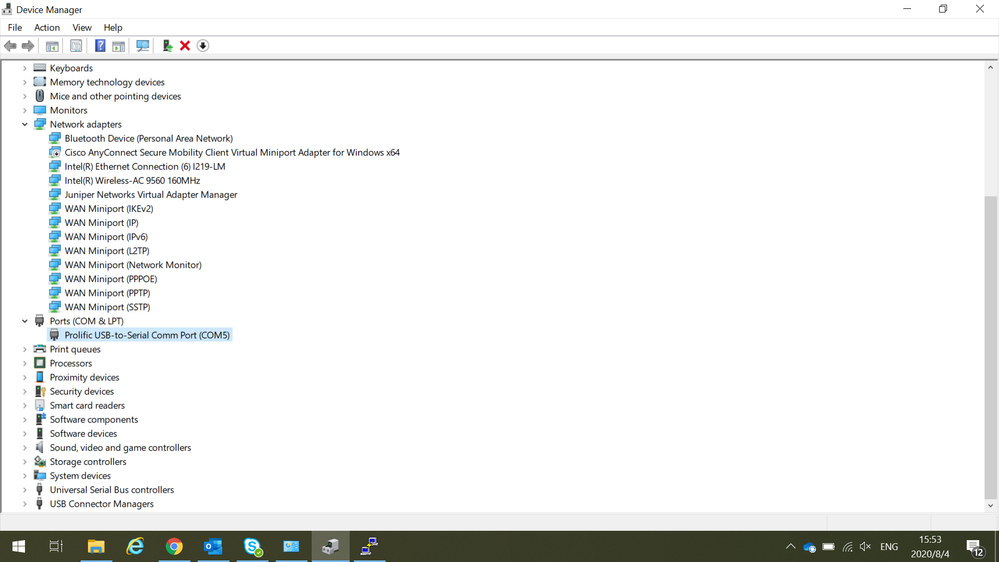Select Juniper Networks Virtual Adapter Manager
Viewport: 999px width, 562px height.
click(150, 194)
